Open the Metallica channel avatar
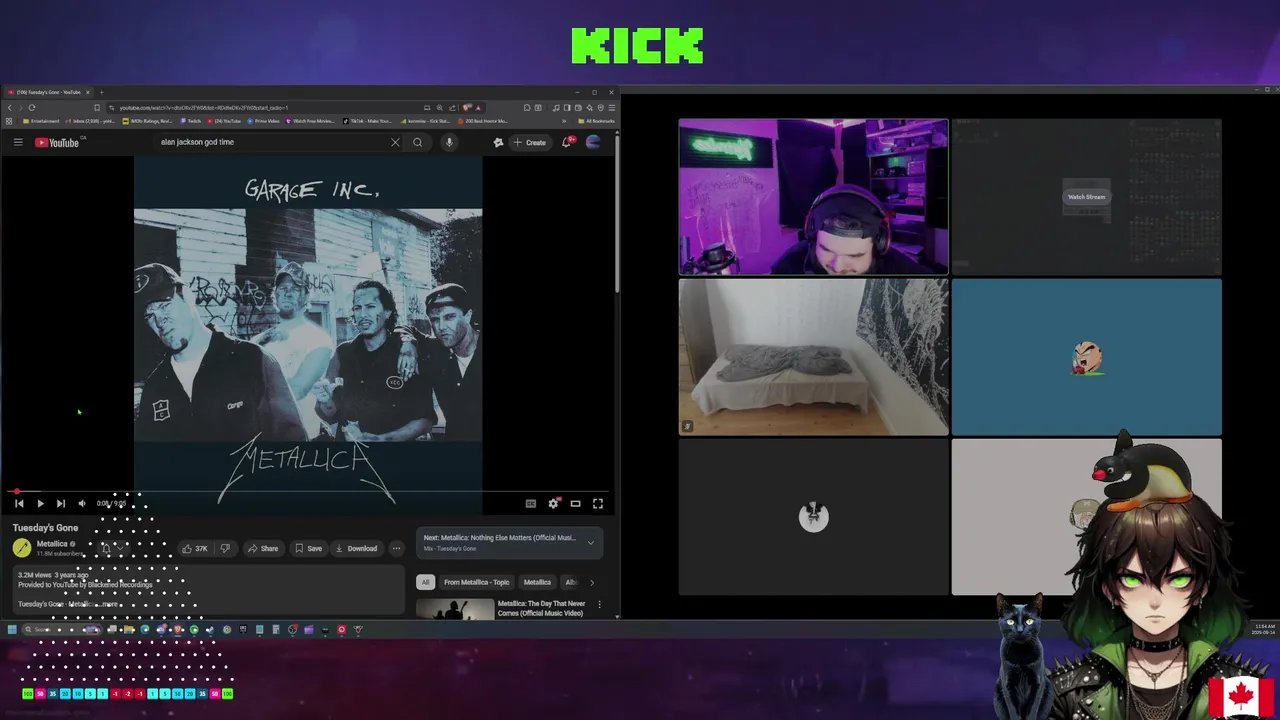The image size is (1280, 720). click(22, 548)
